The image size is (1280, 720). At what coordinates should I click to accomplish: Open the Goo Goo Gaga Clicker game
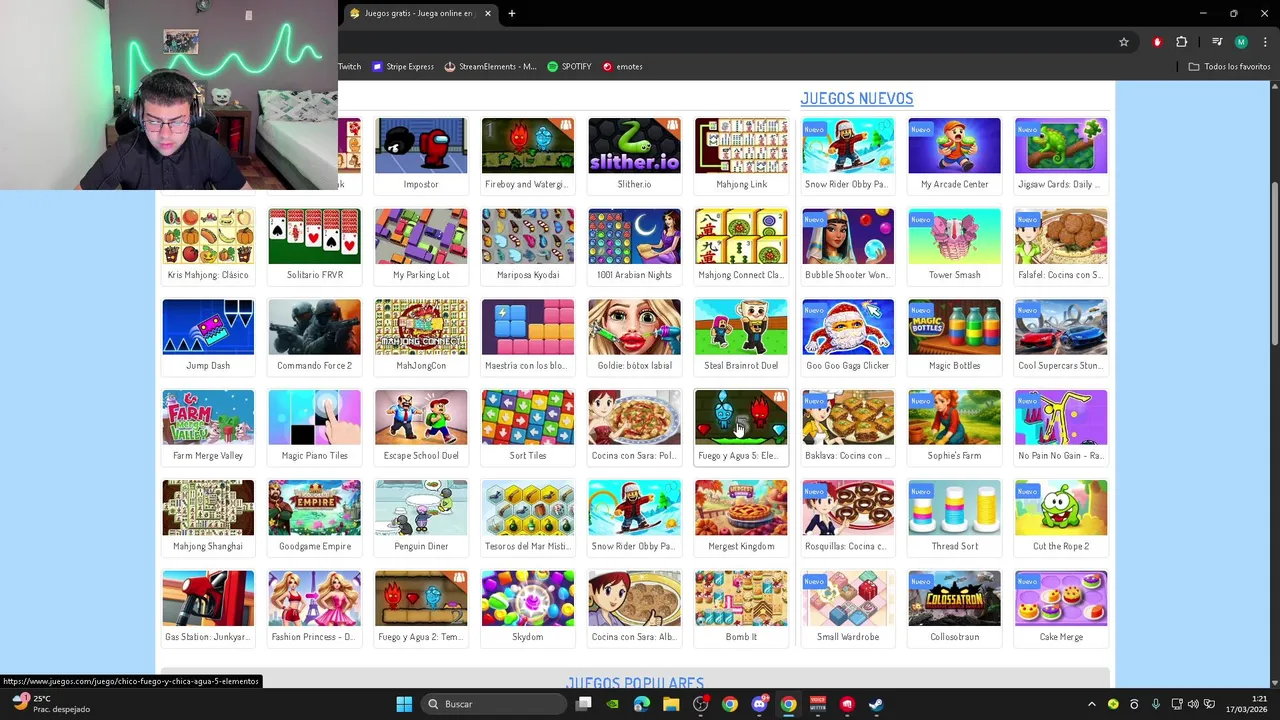pos(848,336)
